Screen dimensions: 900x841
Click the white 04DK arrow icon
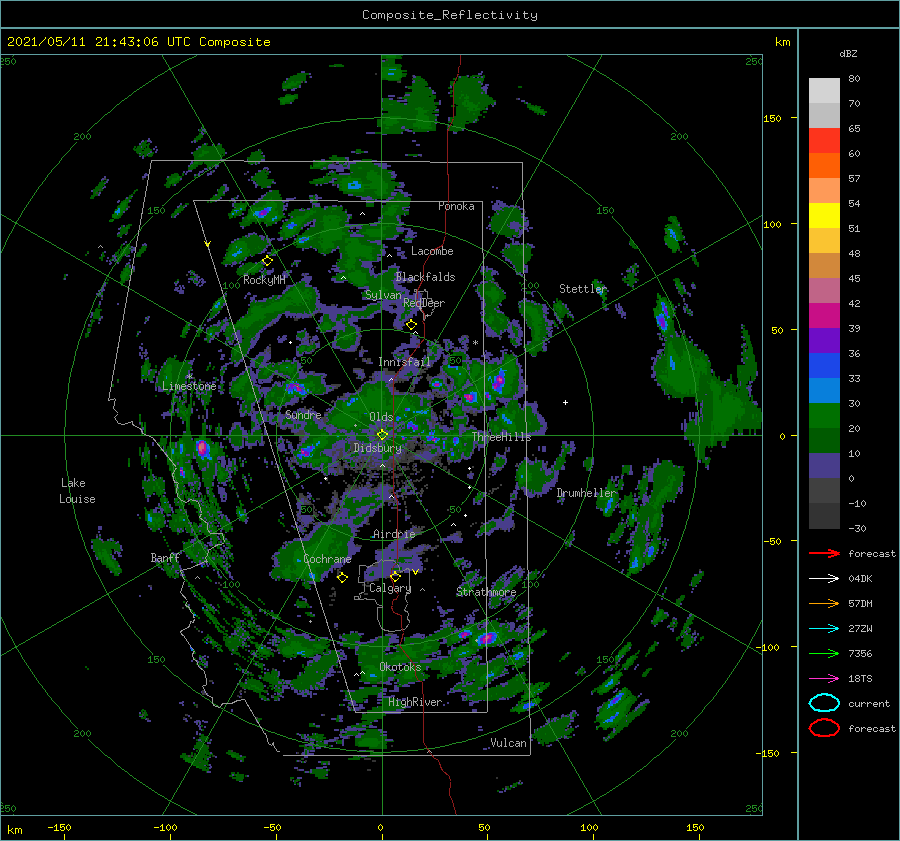coord(824,579)
